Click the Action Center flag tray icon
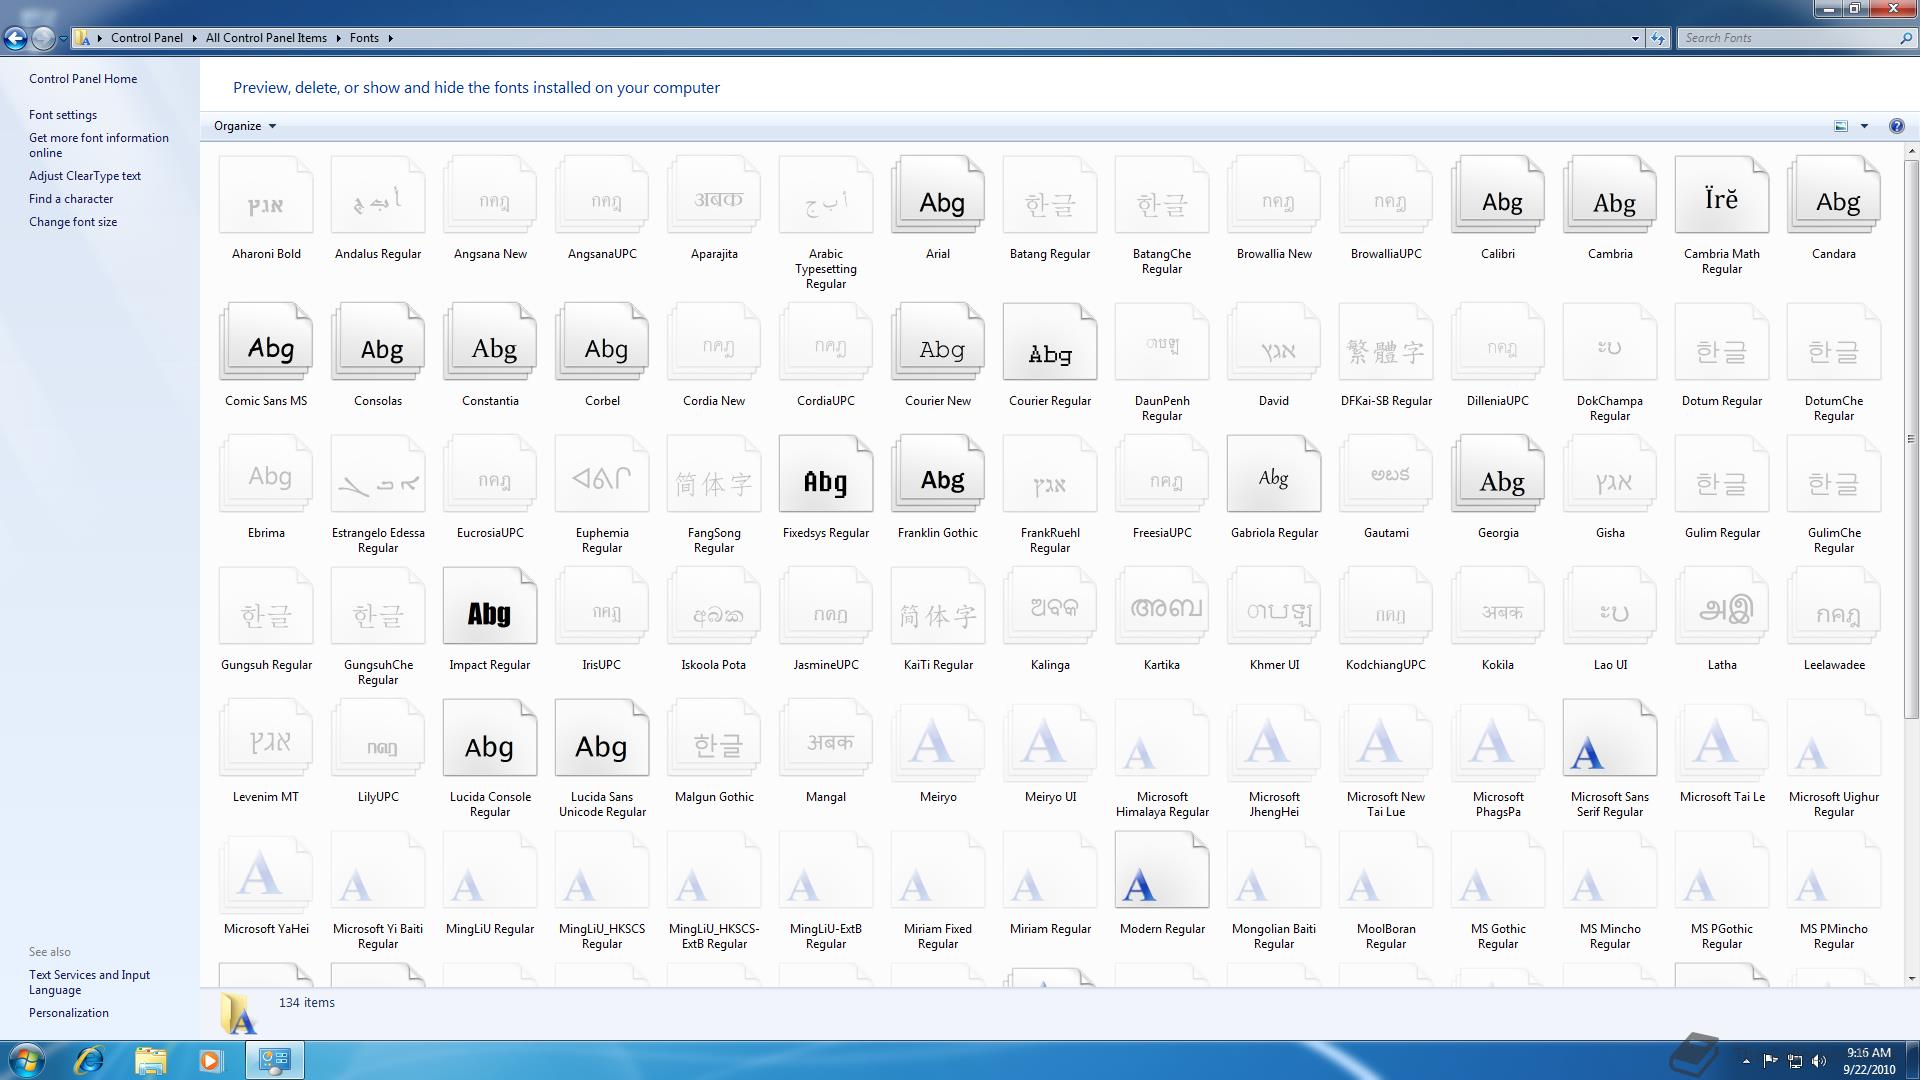This screenshot has width=1920, height=1080. (x=1771, y=1061)
